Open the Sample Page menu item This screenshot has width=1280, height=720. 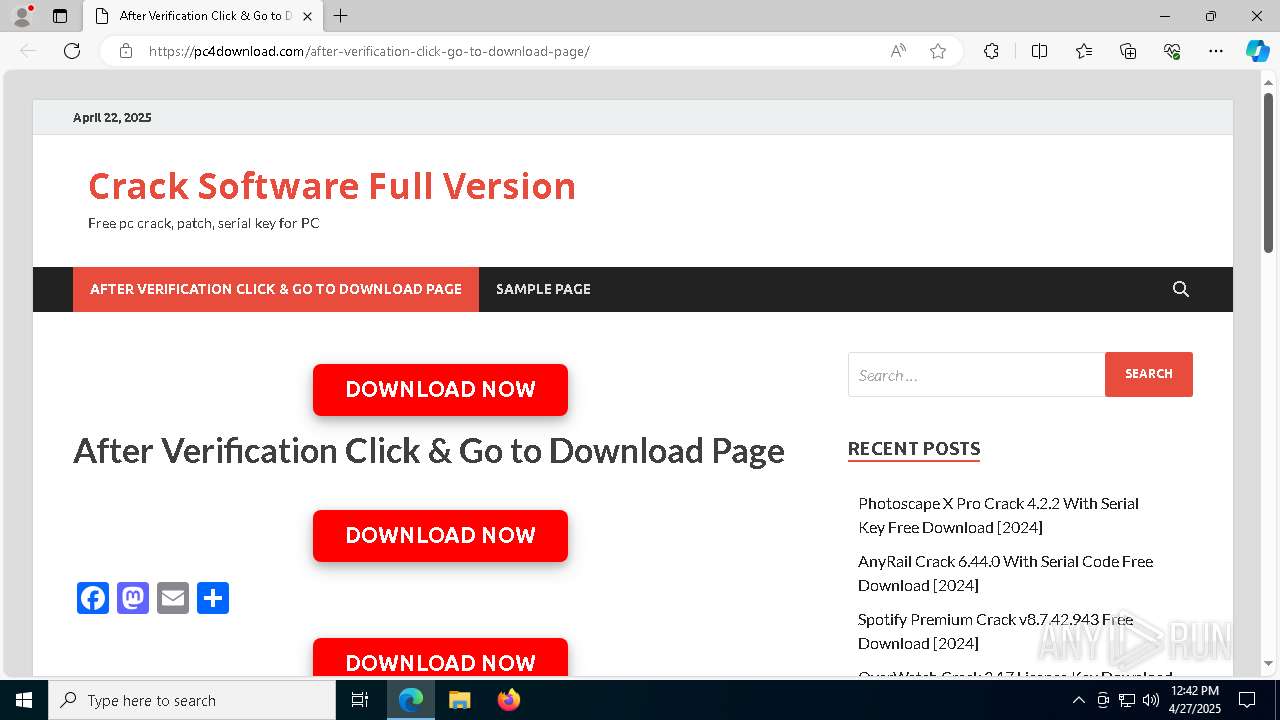(543, 289)
